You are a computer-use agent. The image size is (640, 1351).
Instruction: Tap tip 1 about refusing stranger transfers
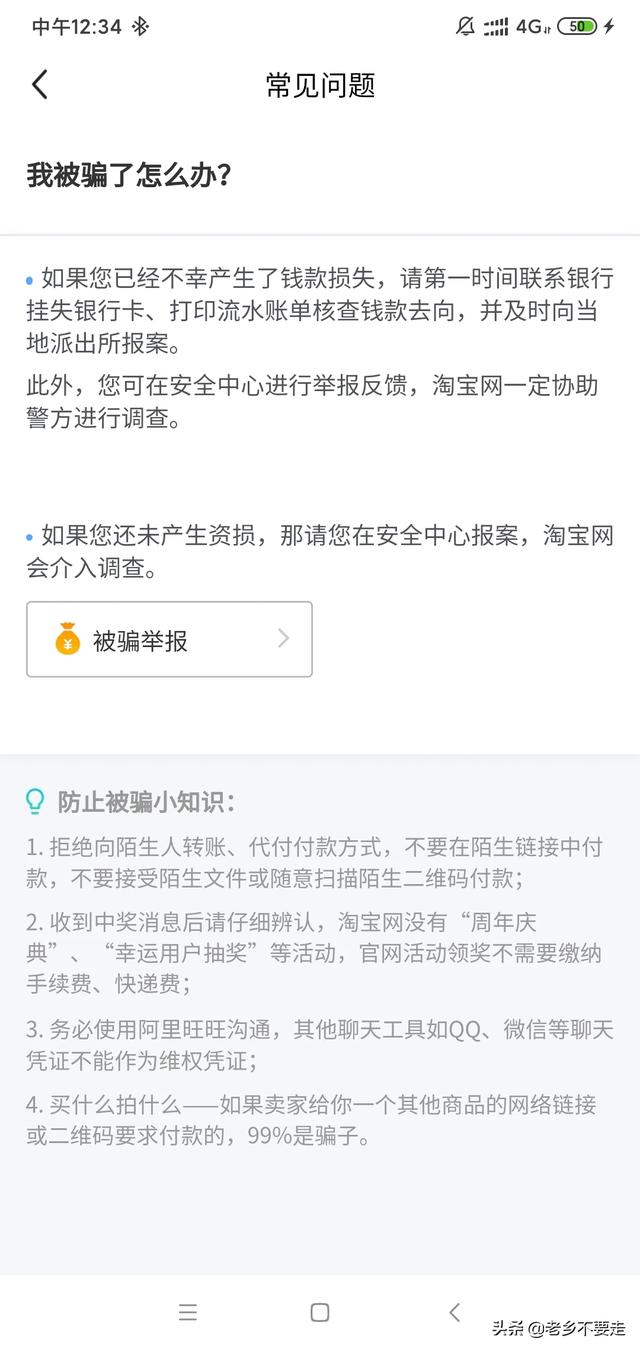tap(315, 862)
